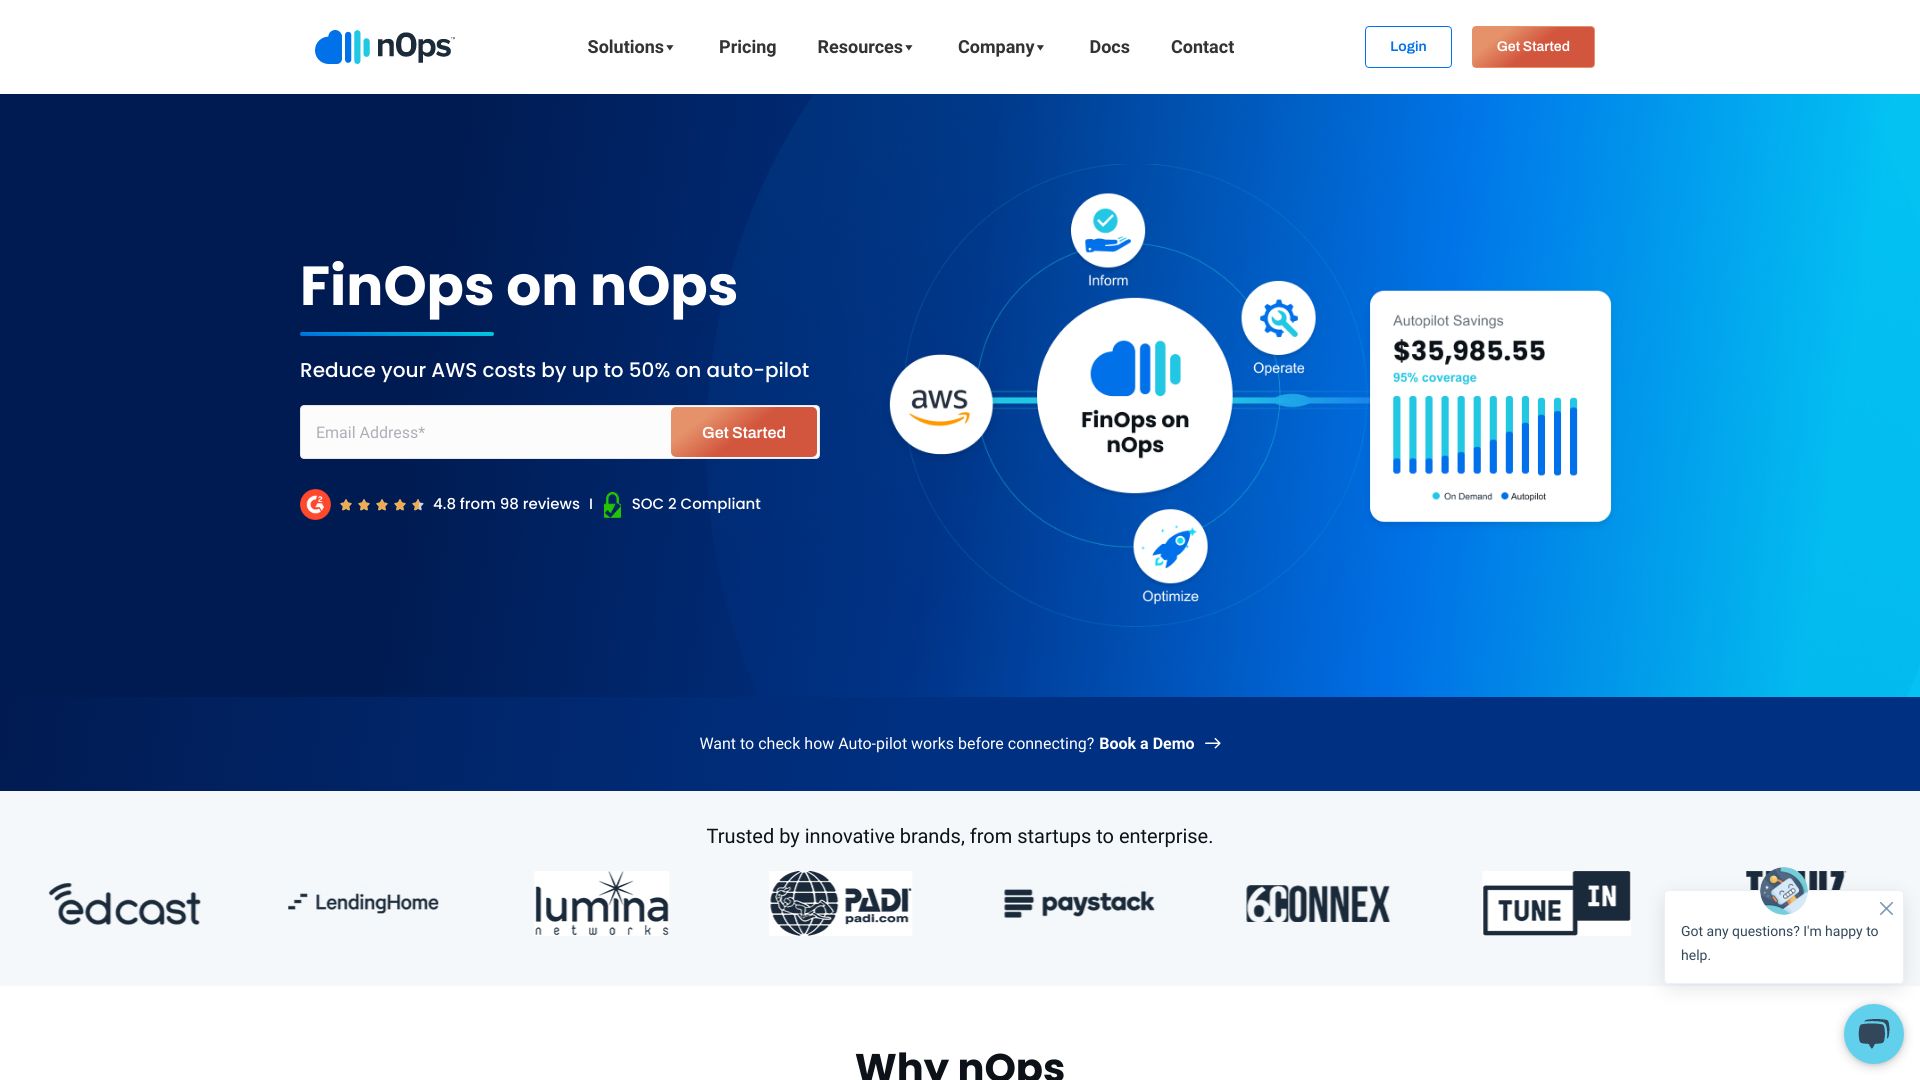
Task: Select the Inform icon in the diagram
Action: (x=1107, y=232)
